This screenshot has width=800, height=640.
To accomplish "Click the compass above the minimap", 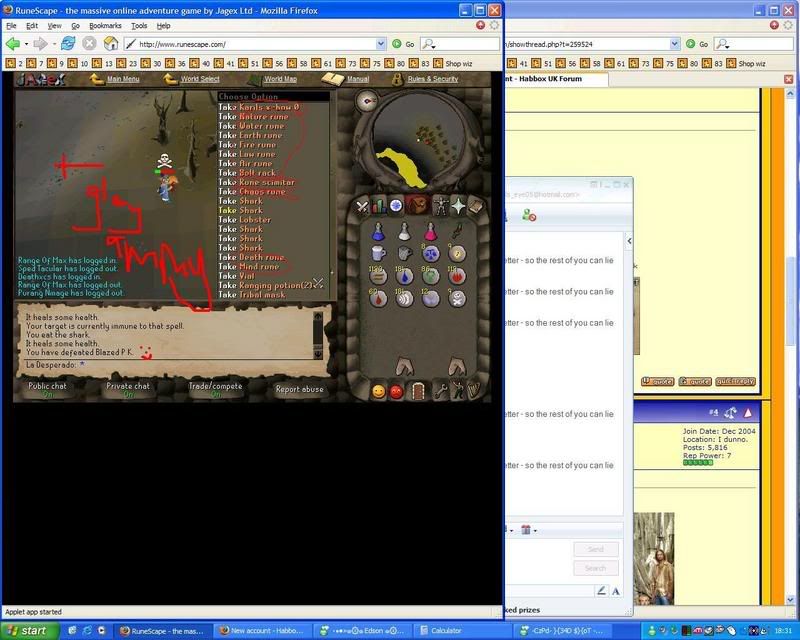I will pos(366,101).
